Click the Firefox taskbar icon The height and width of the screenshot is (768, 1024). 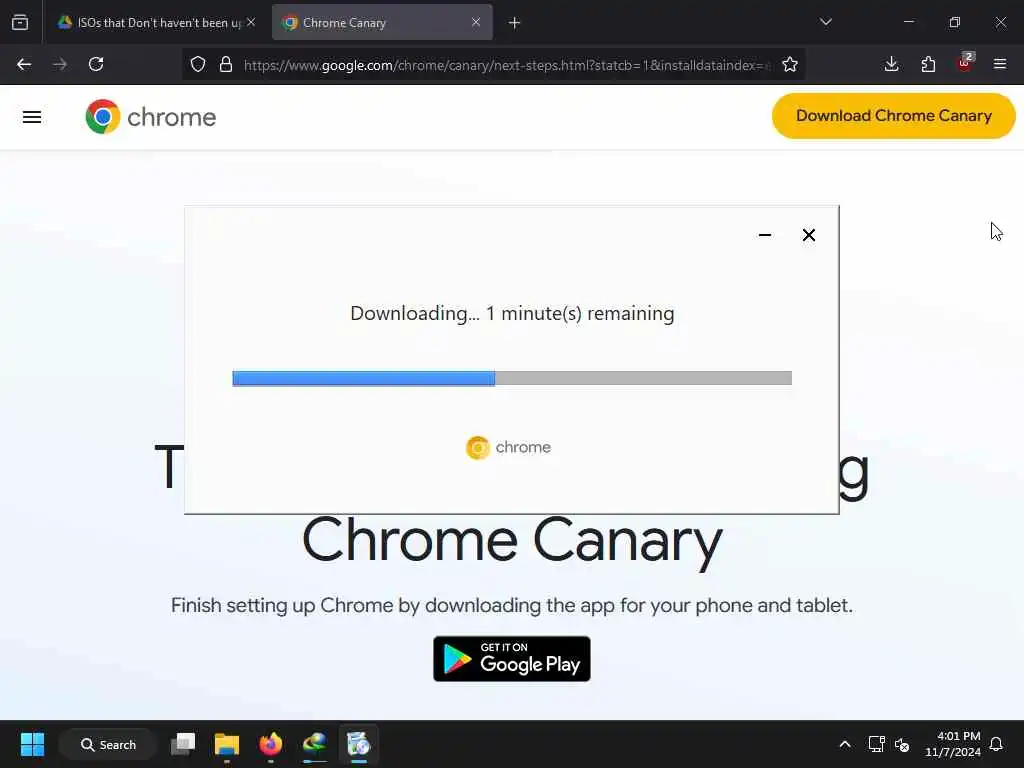(270, 744)
